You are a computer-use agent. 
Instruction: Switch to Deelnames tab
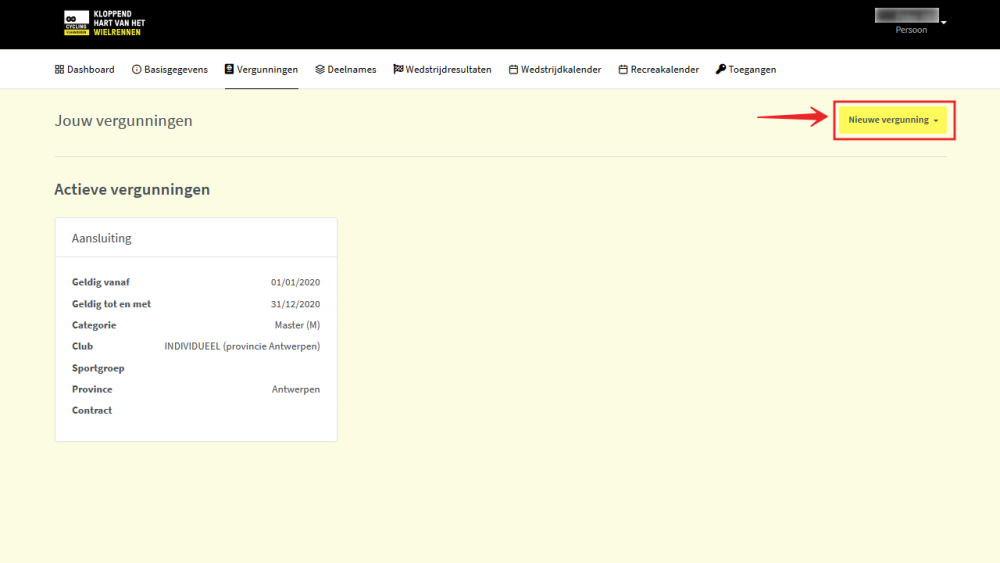coord(346,69)
